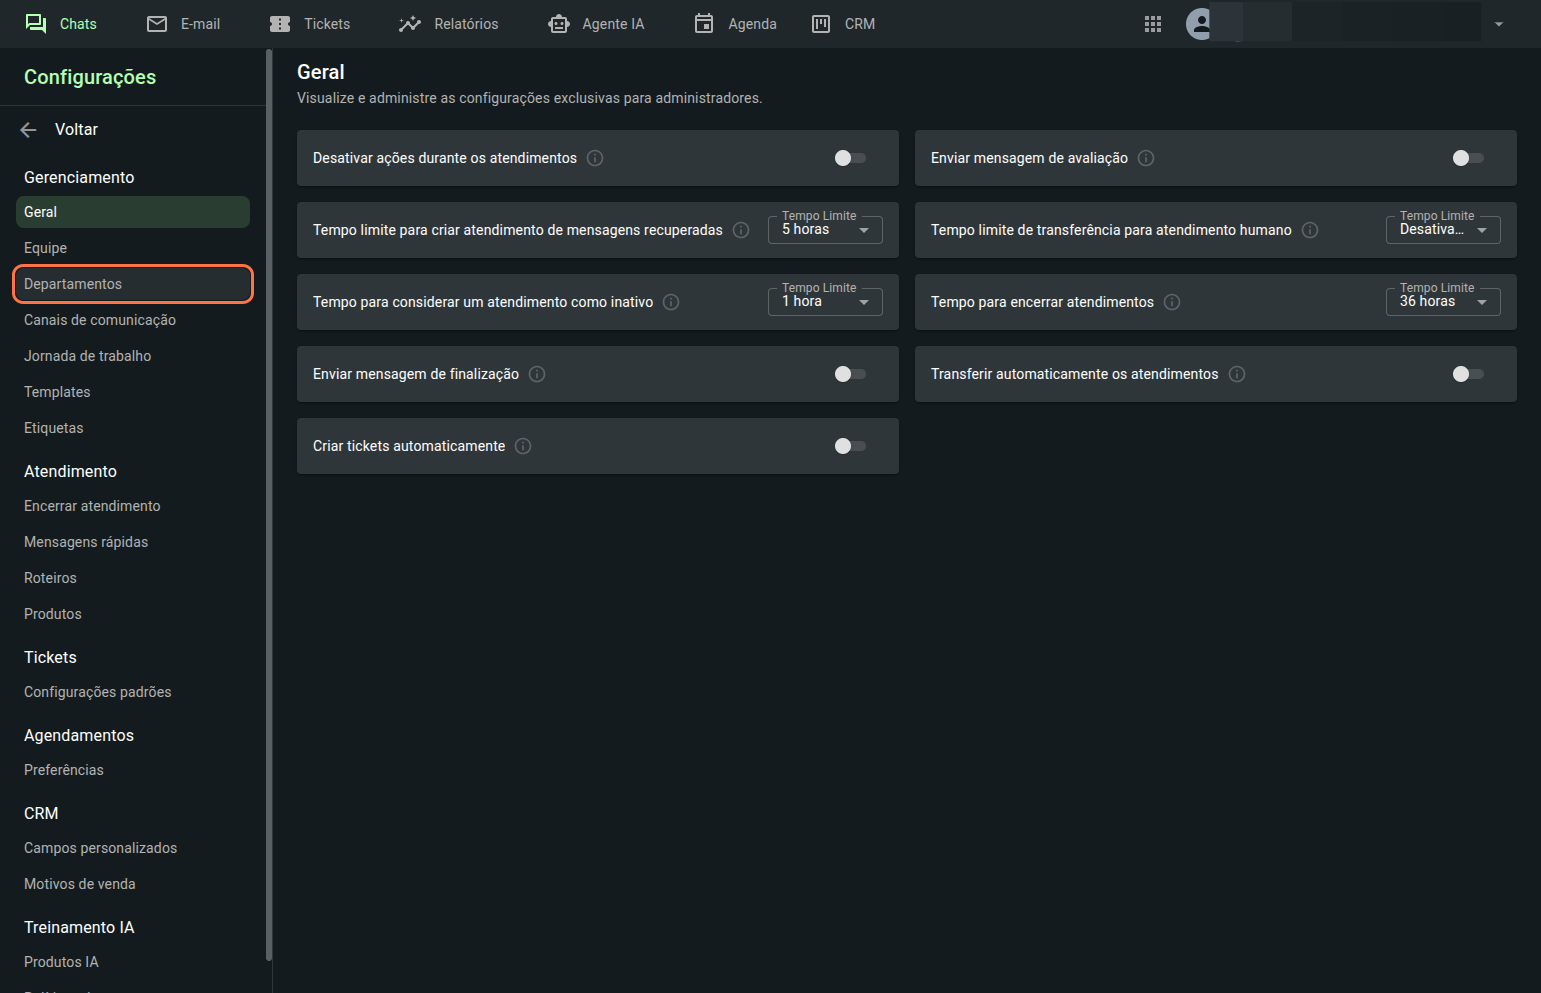Click the sidebar vertical scrollbar
Viewport: 1541px width, 993px height.
coord(269,500)
